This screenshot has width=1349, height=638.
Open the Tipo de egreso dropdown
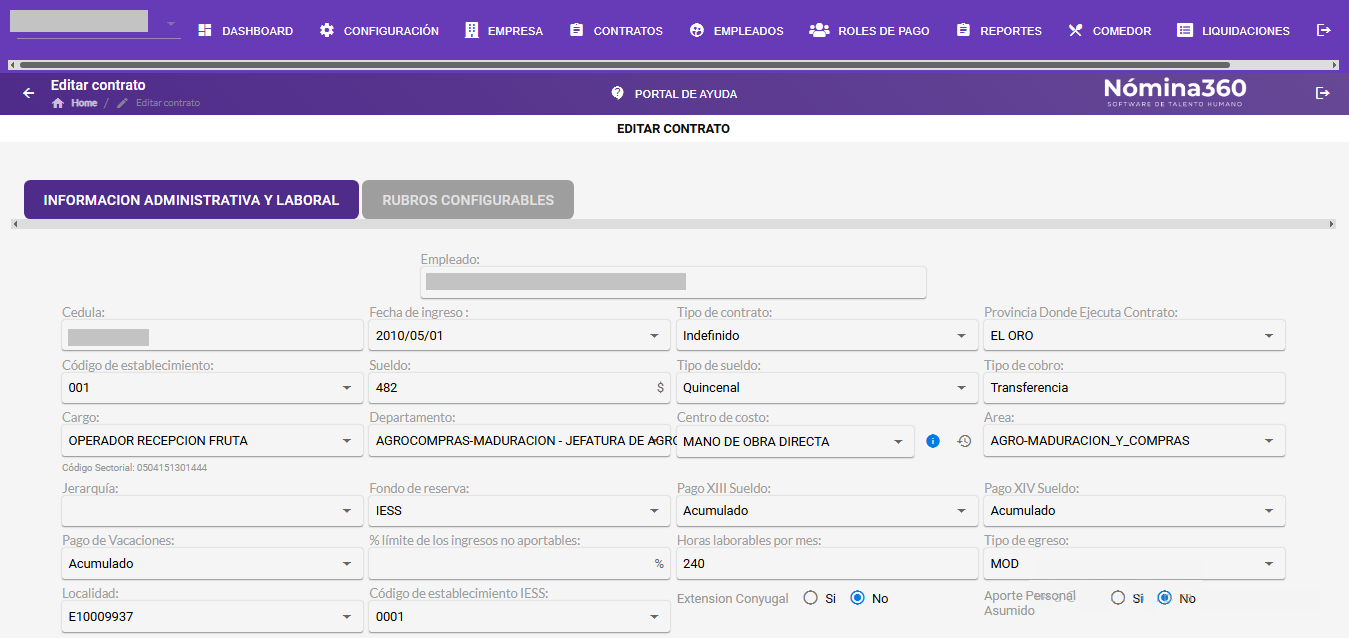tap(1269, 564)
